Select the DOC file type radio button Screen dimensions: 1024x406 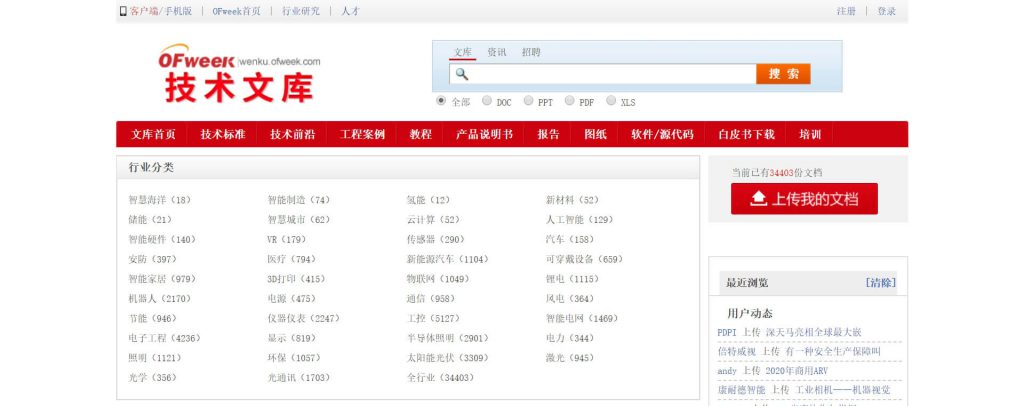[x=487, y=101]
